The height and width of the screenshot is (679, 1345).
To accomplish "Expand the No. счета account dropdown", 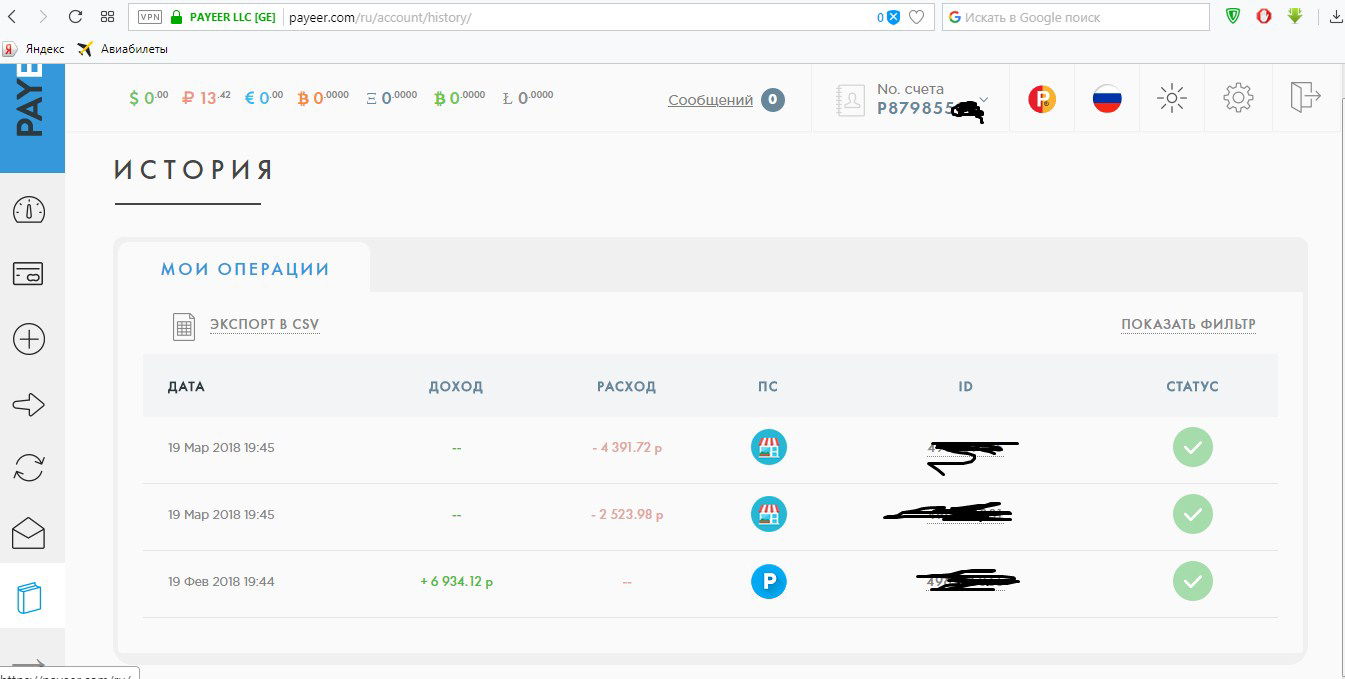I will pos(984,99).
